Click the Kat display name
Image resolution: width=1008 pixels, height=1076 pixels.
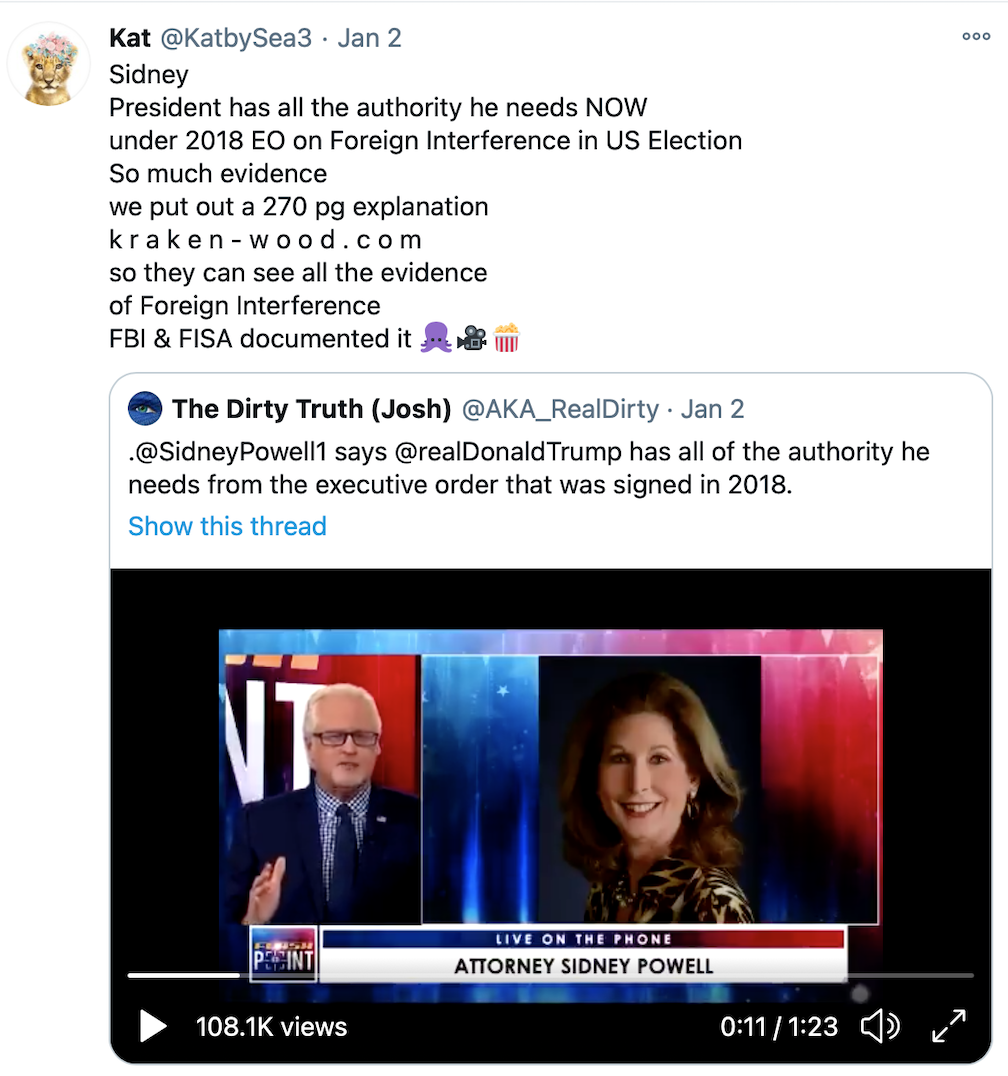click(x=130, y=38)
